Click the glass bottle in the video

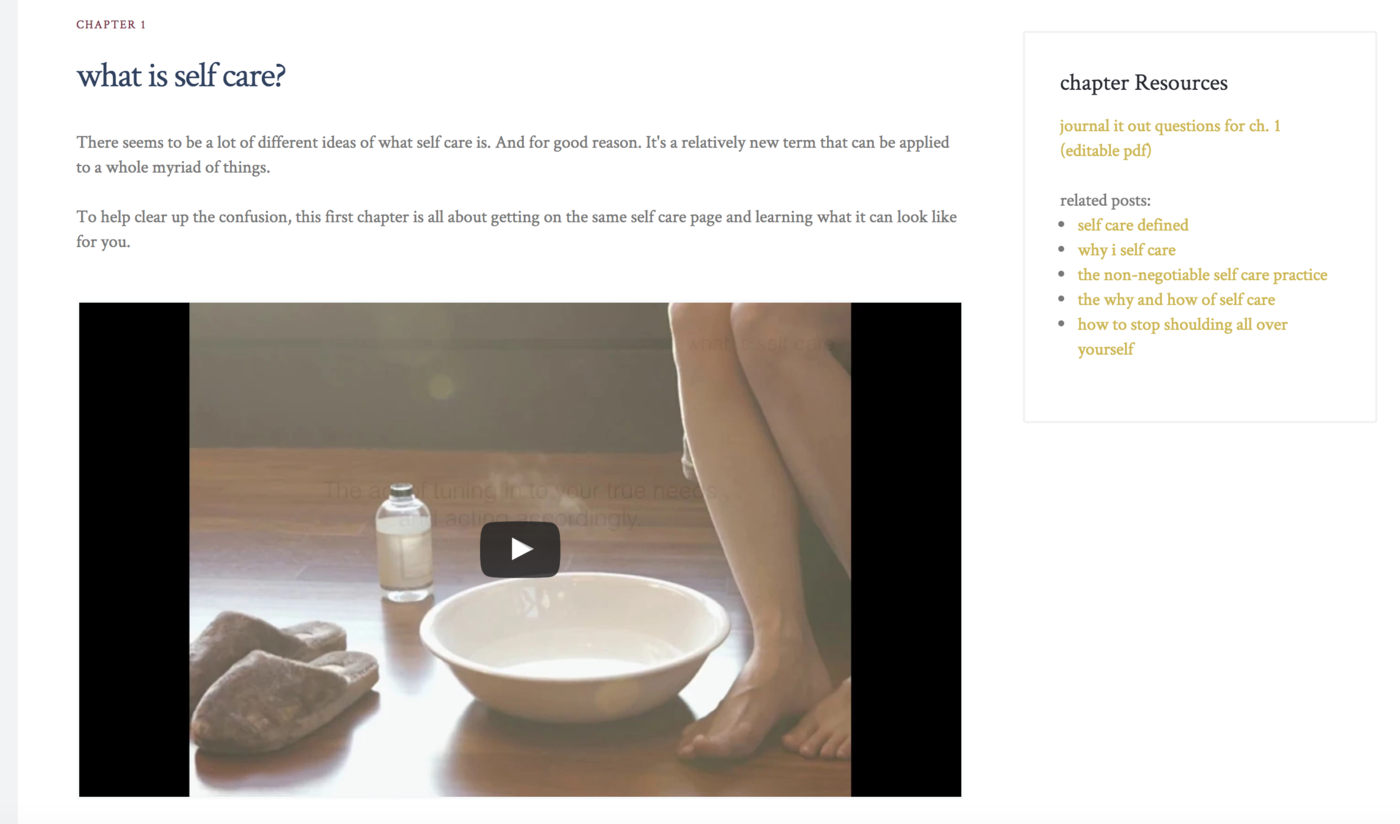tap(403, 543)
